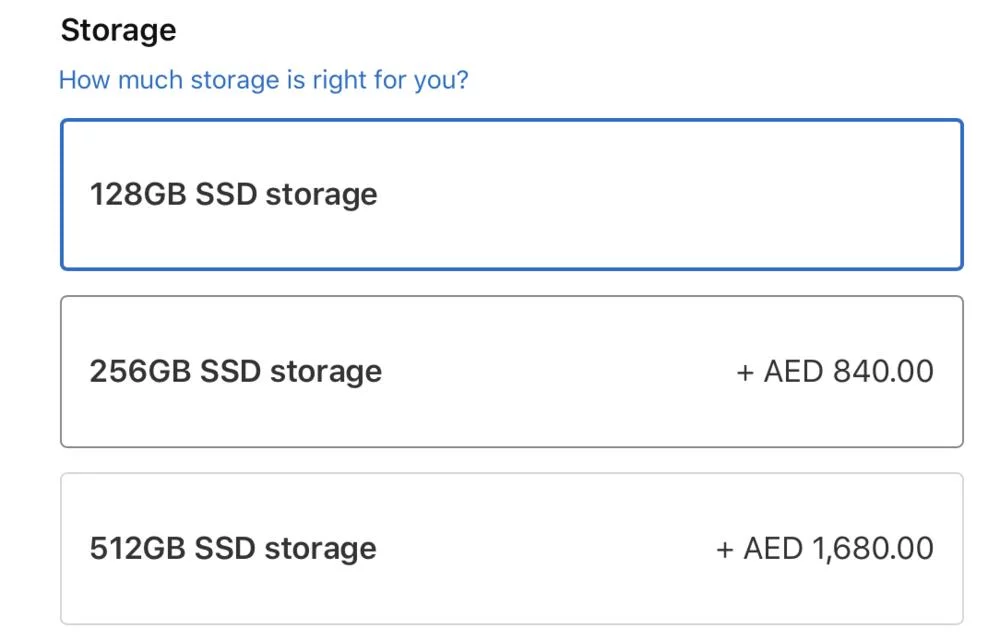Pick the 512GB SSD storage option

tap(511, 549)
